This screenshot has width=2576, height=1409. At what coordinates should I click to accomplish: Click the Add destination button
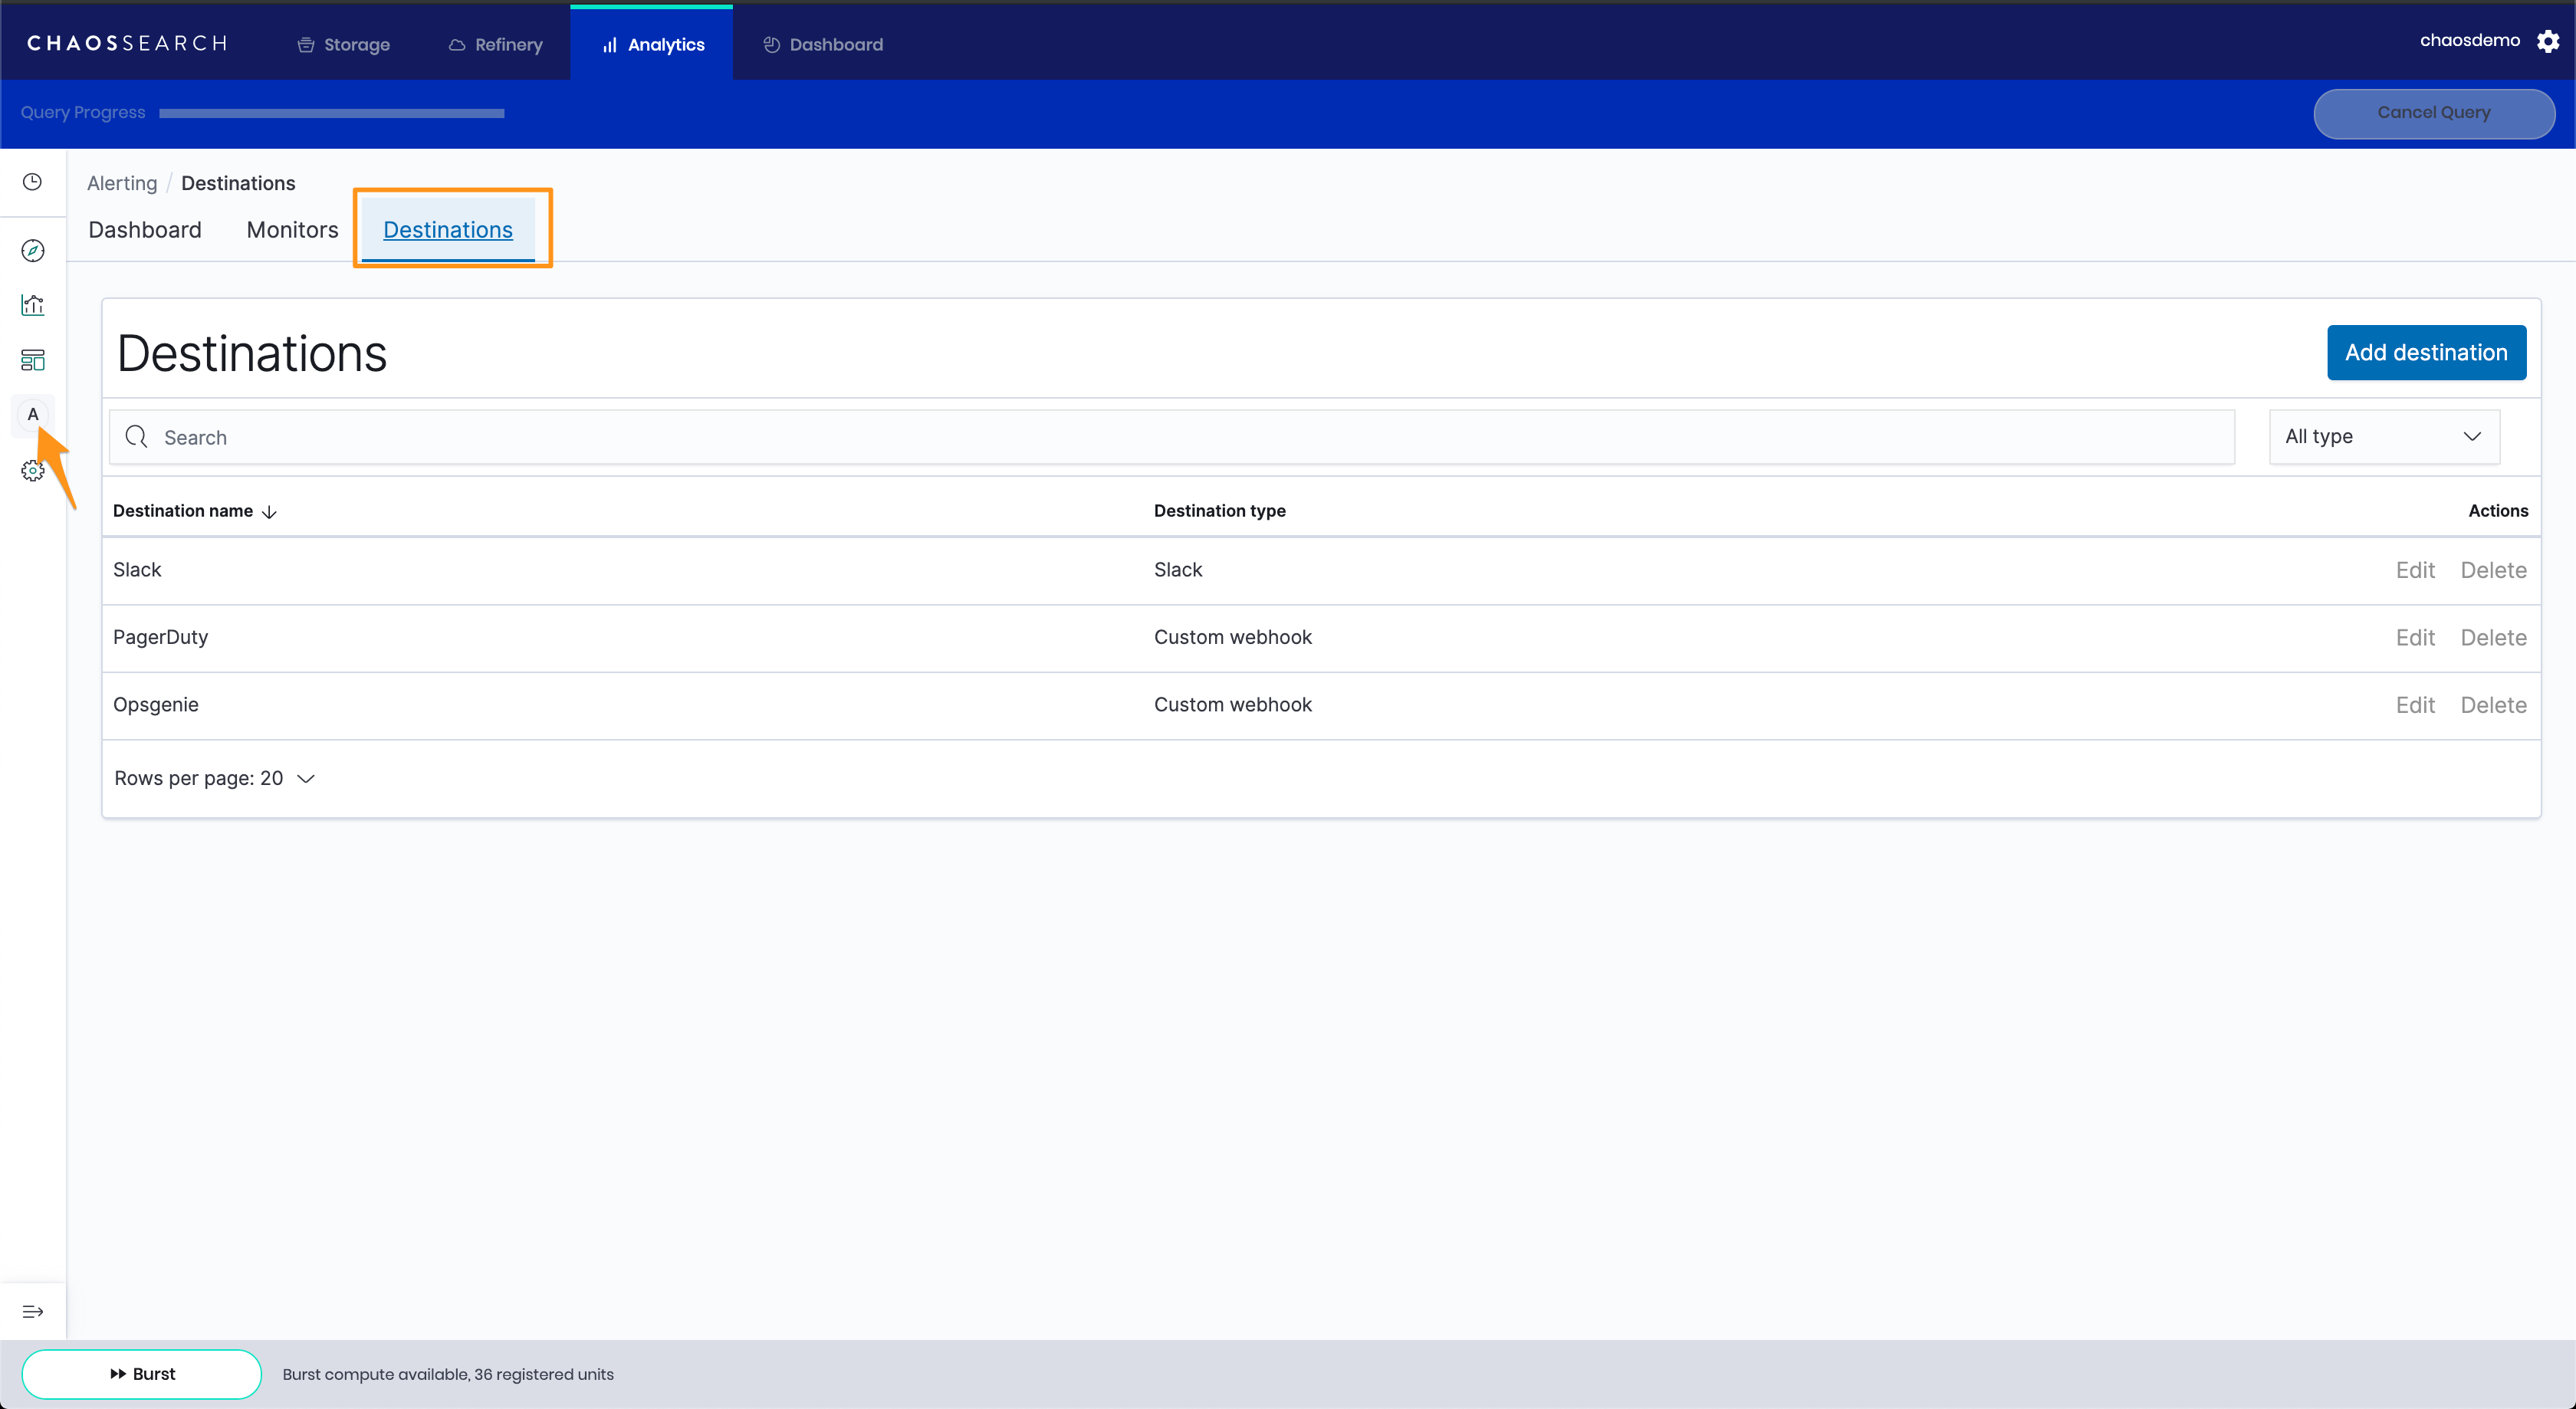(x=2425, y=352)
